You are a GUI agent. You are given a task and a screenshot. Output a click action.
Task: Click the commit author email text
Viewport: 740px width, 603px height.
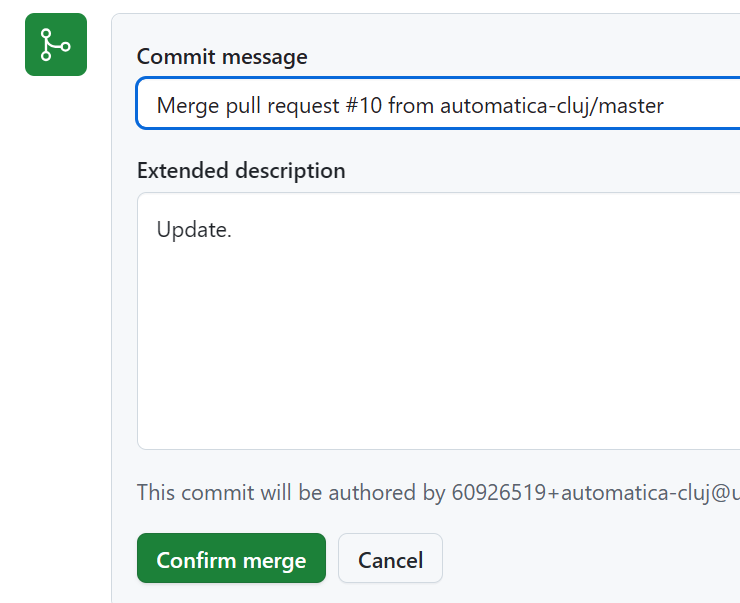coord(596,493)
